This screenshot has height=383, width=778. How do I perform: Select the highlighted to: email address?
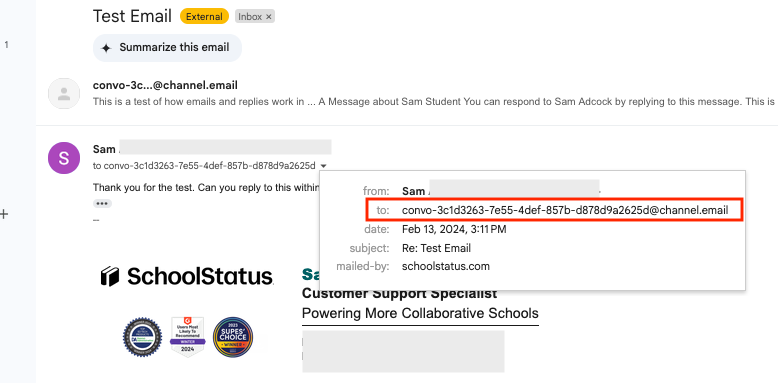(565, 210)
